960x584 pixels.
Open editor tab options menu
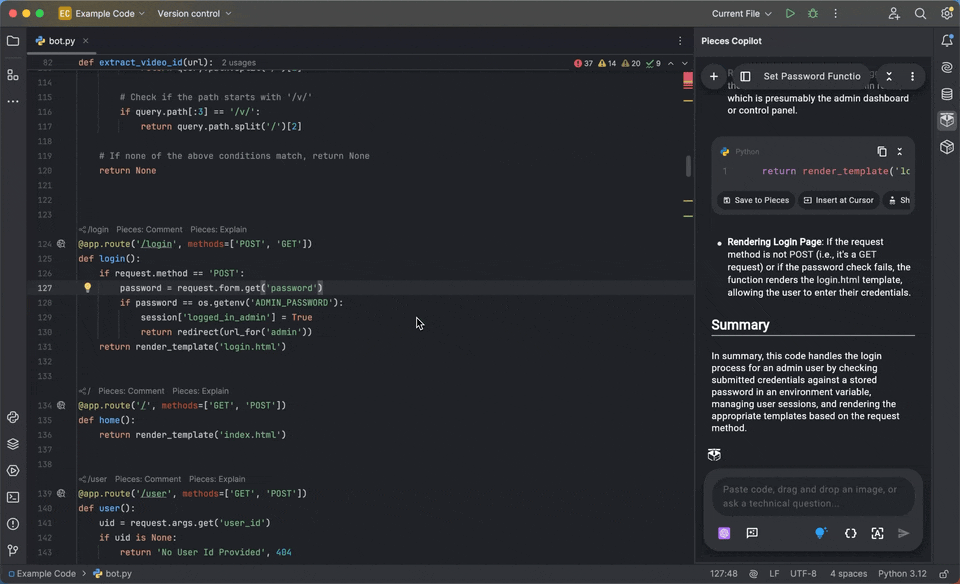pos(680,41)
